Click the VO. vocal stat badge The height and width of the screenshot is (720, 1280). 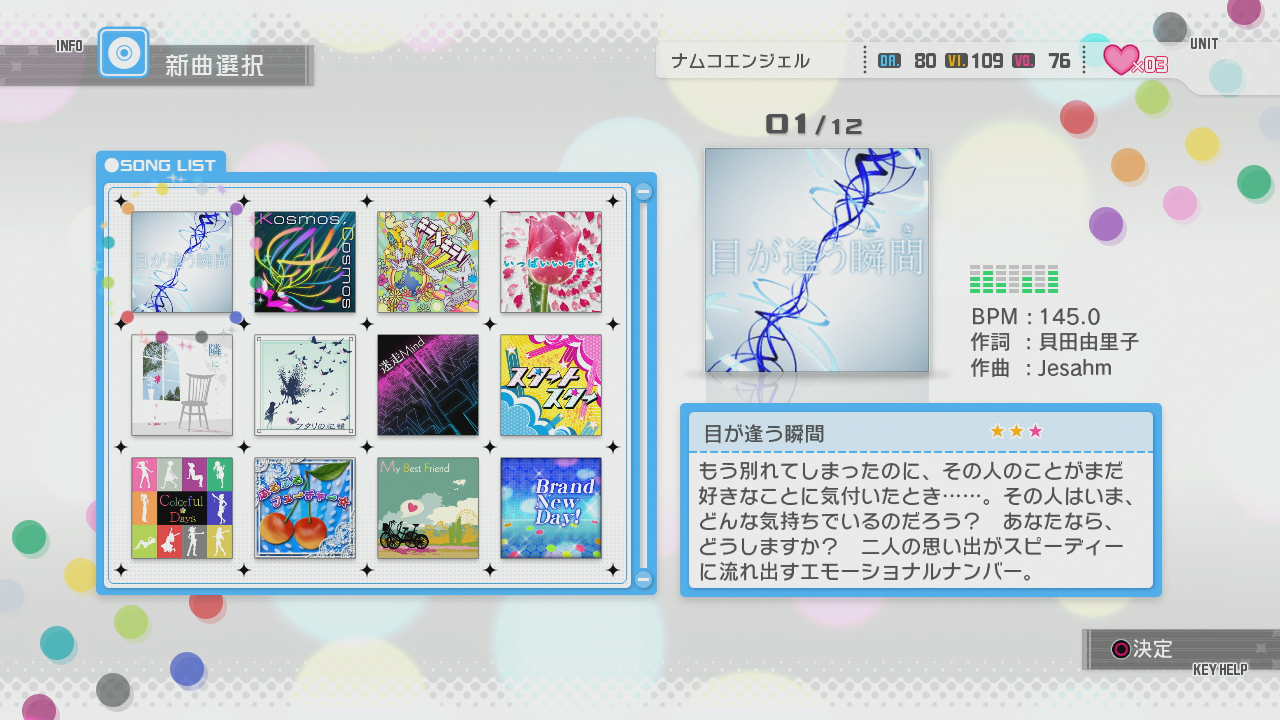[1023, 61]
